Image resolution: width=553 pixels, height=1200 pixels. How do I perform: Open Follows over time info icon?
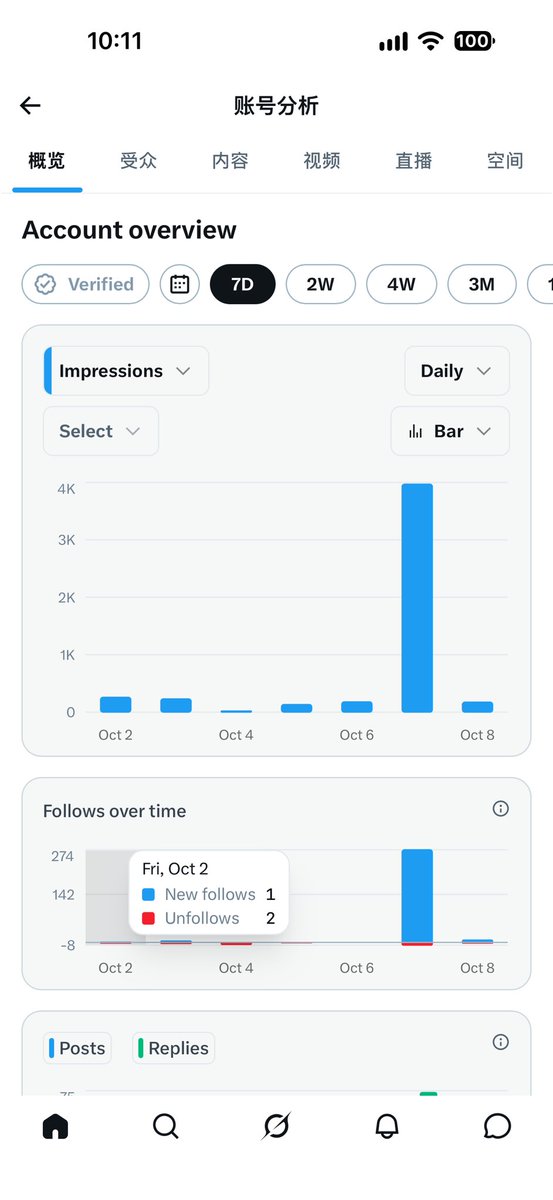point(501,809)
